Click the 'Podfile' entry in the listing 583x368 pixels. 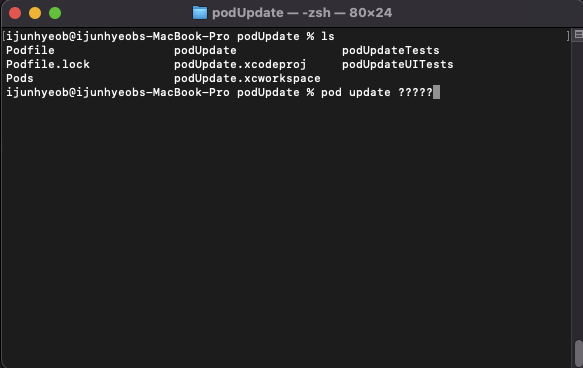30,50
